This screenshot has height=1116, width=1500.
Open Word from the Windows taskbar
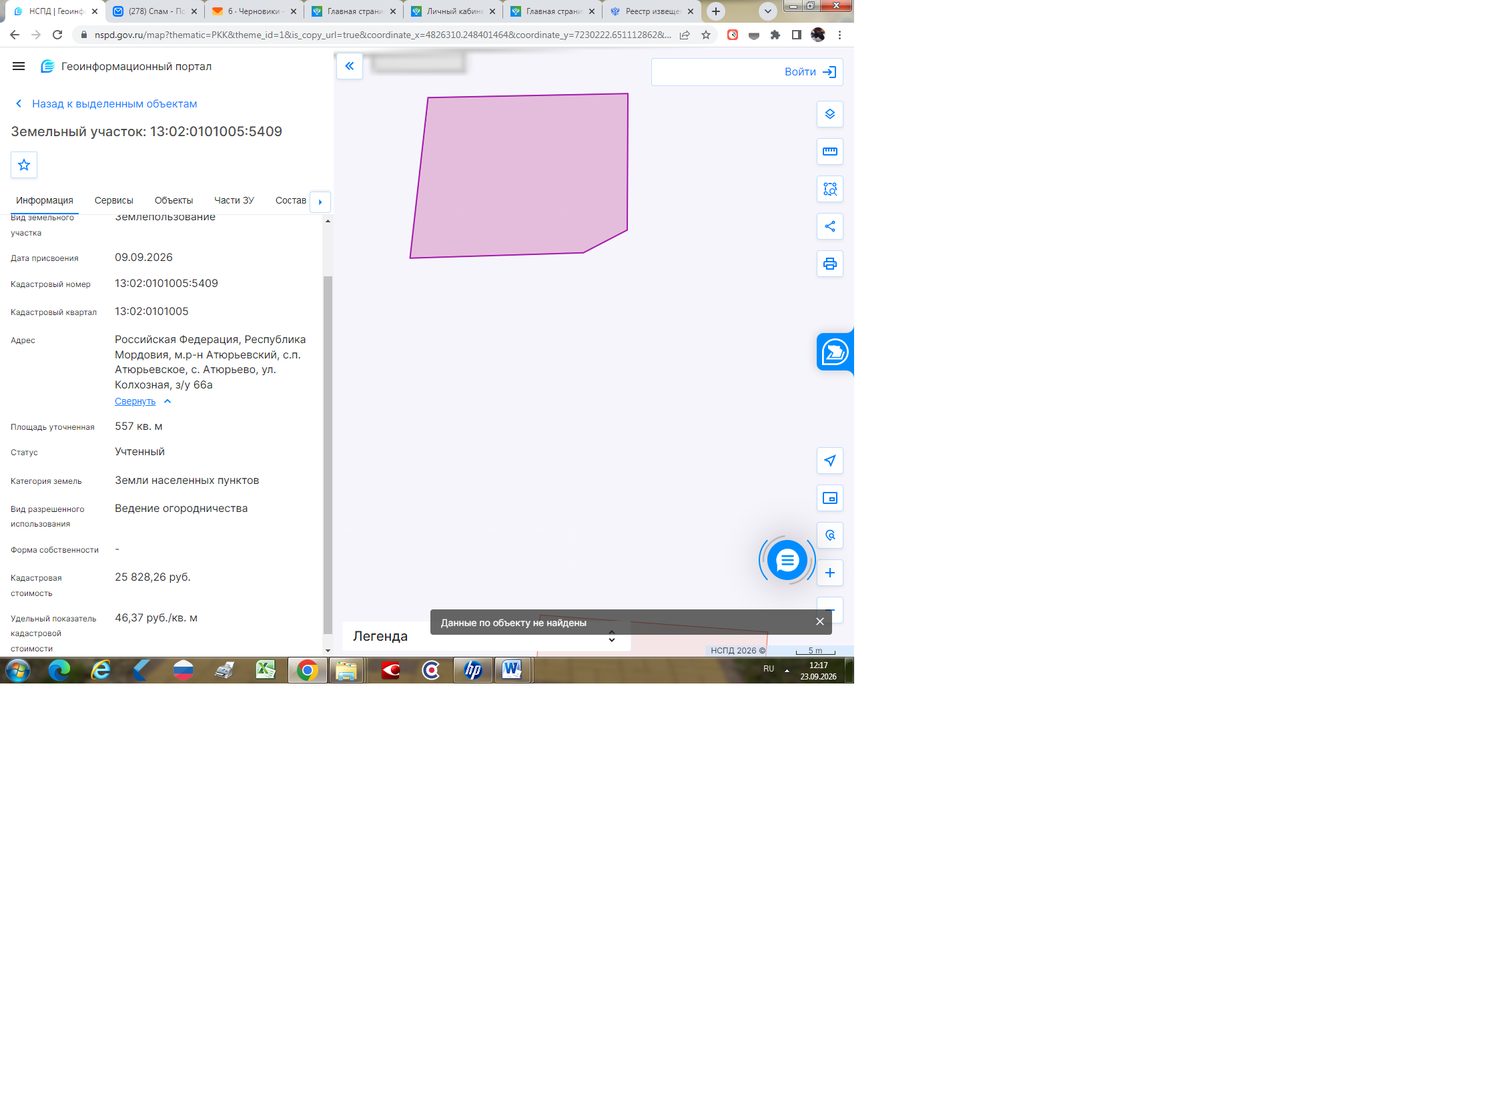(x=512, y=670)
